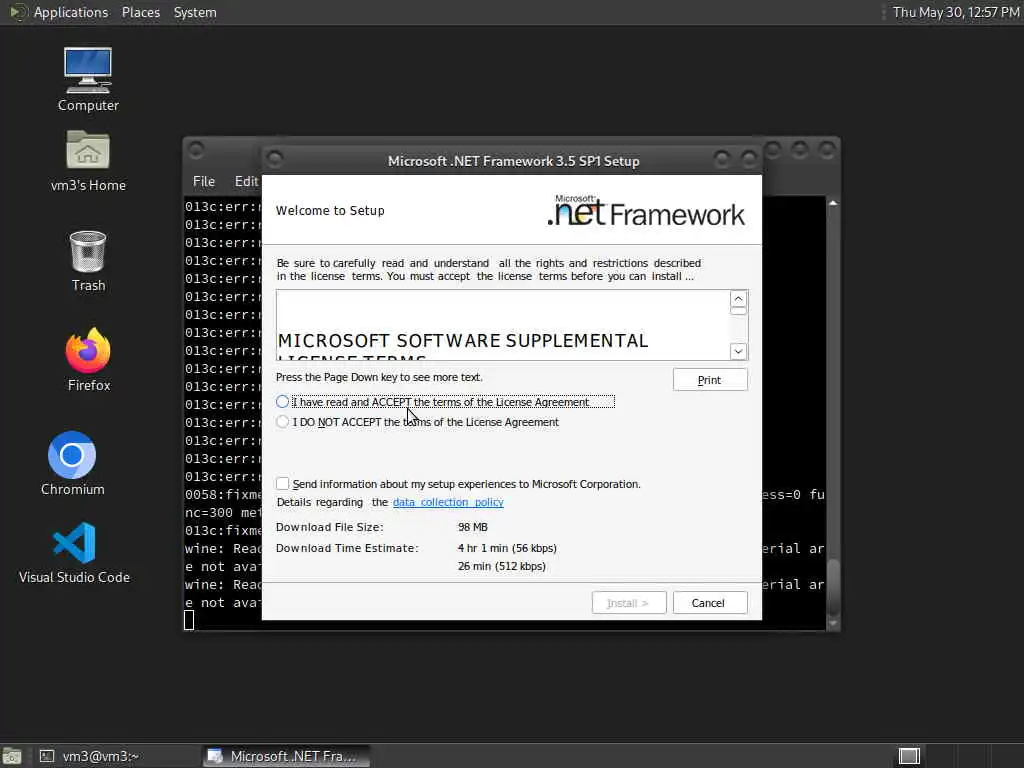Image resolution: width=1024 pixels, height=768 pixels.
Task: Click the Print button
Action: pyautogui.click(x=710, y=380)
